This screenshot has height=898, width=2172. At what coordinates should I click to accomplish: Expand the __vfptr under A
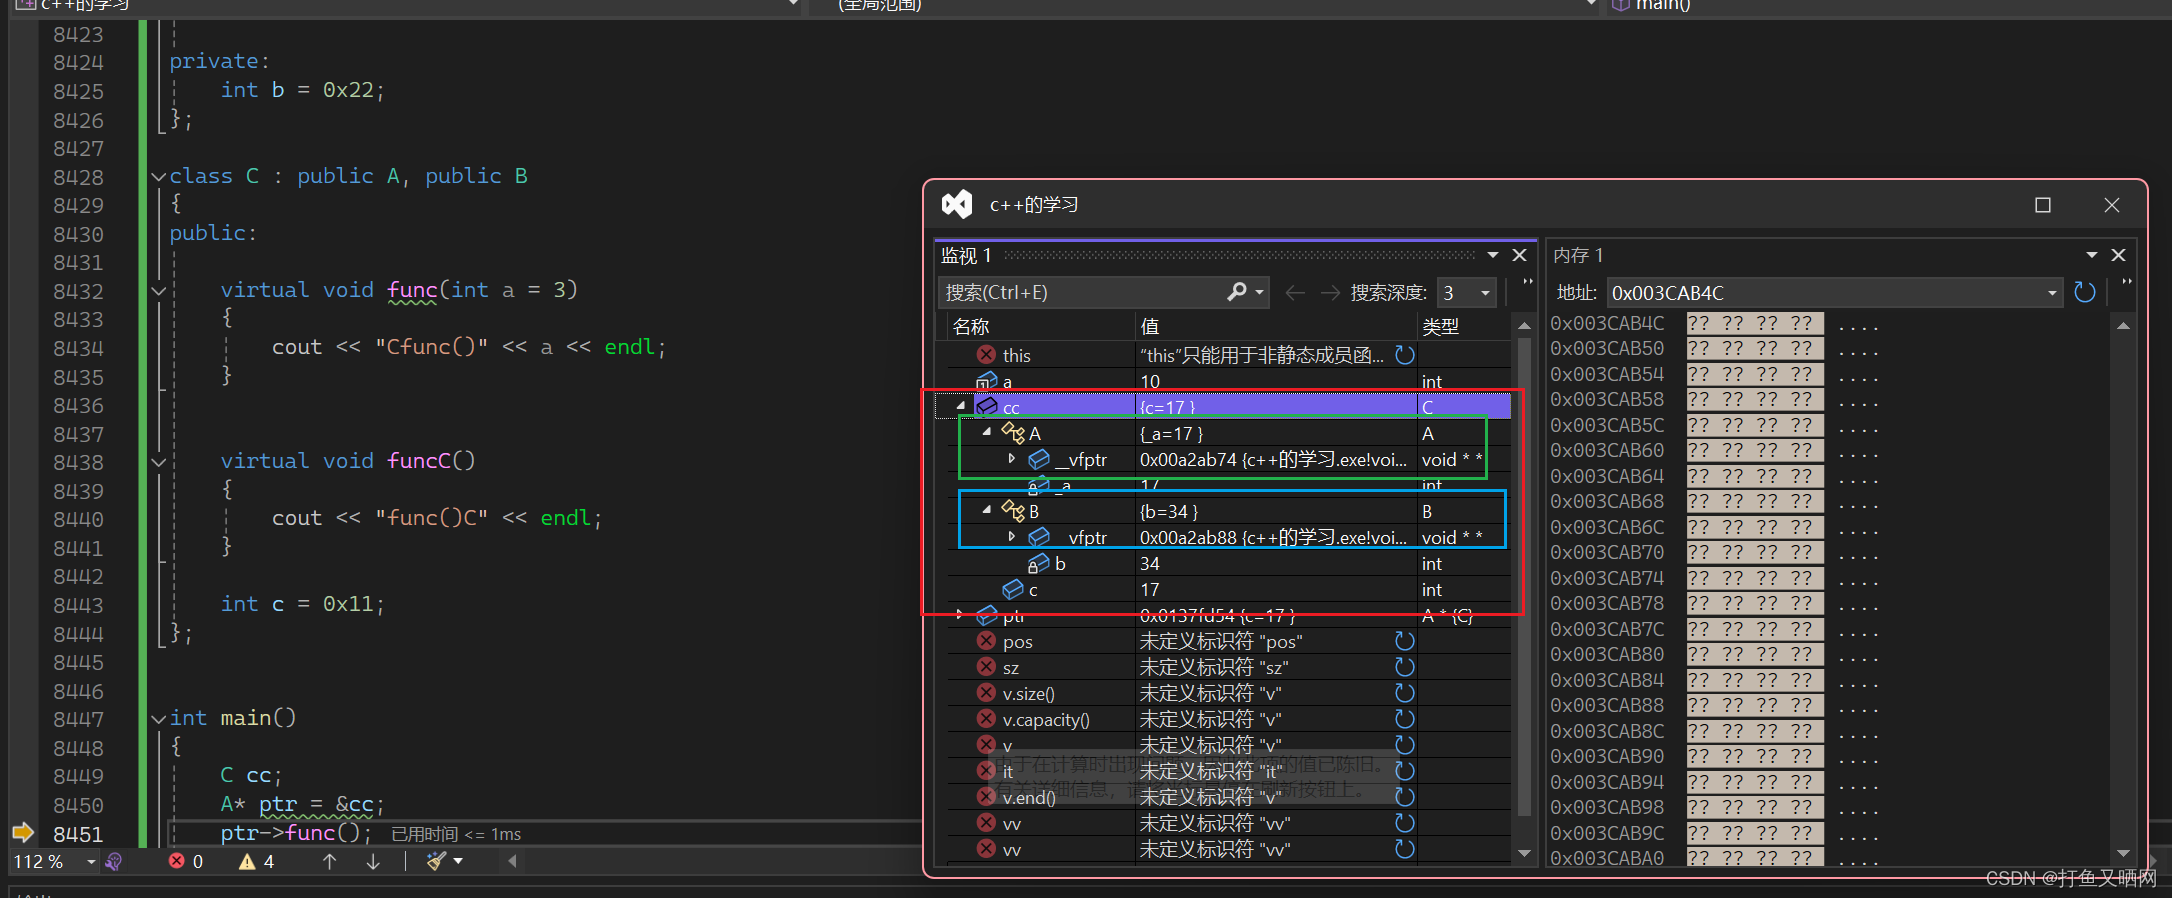1012,459
